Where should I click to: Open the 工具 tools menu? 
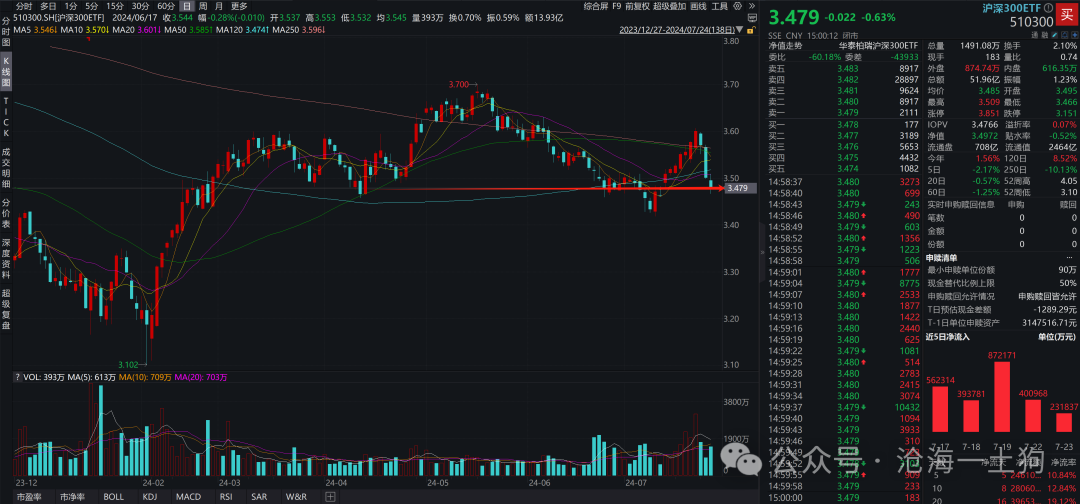(719, 6)
